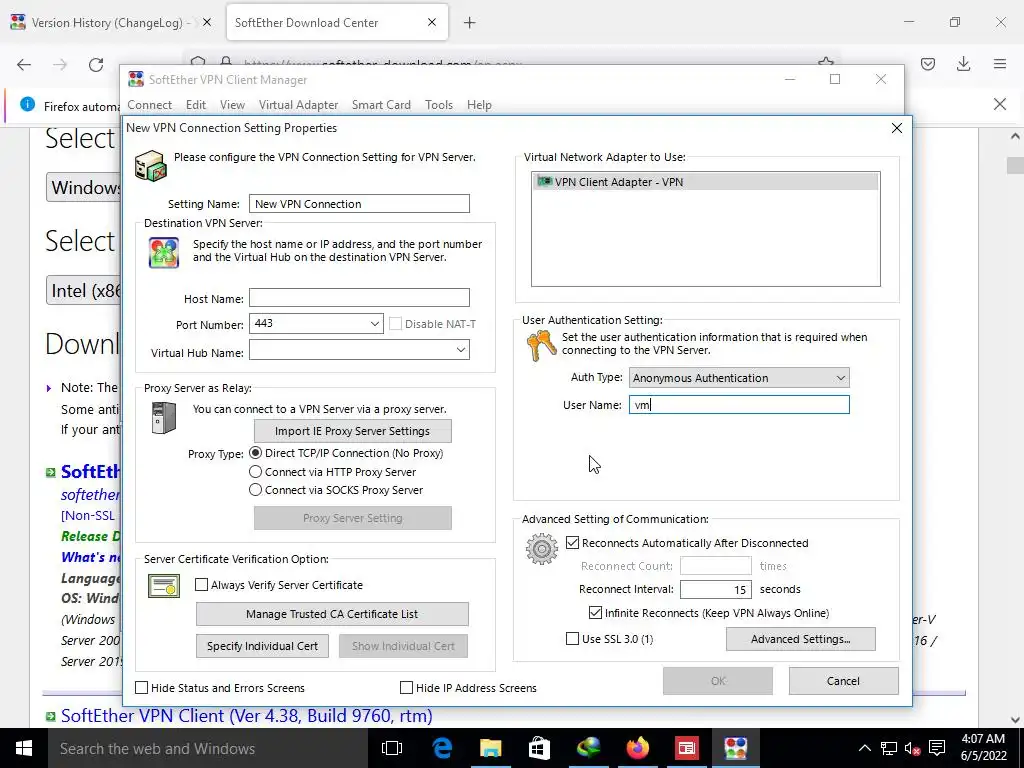This screenshot has width=1024, height=768.
Task: Toggle Disable NAT-T checkbox
Action: tap(395, 324)
